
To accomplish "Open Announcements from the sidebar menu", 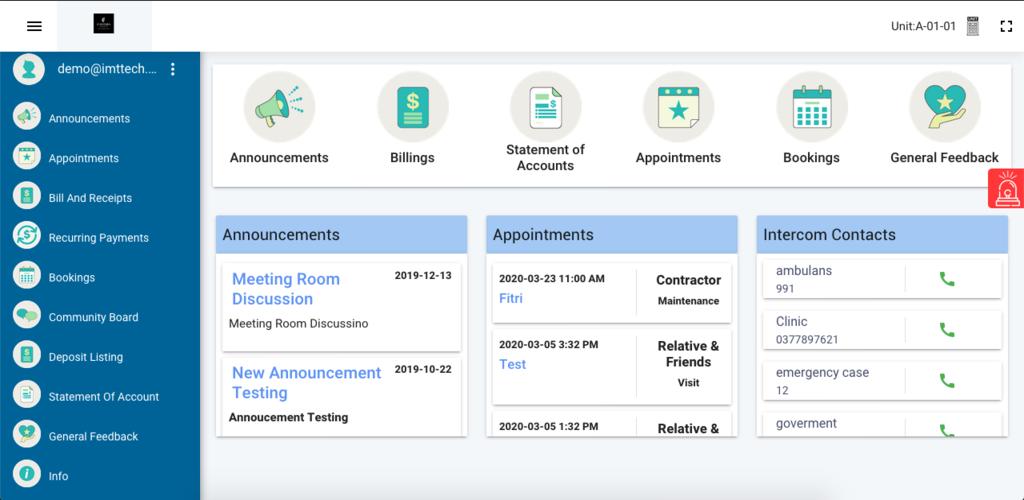I will [x=89, y=119].
